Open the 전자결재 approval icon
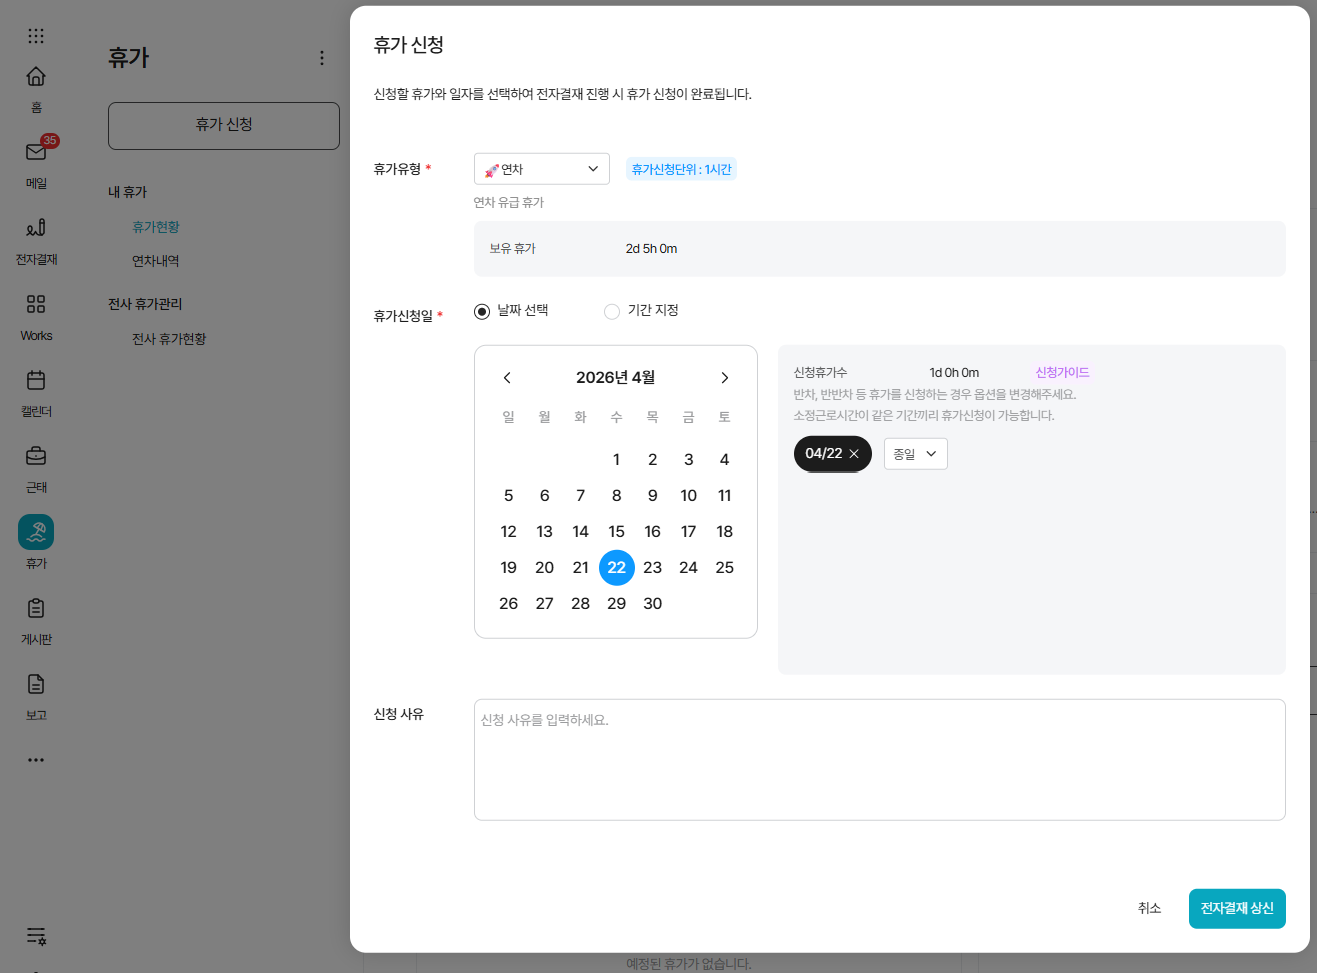Screen dimensions: 1317x973 point(36,228)
